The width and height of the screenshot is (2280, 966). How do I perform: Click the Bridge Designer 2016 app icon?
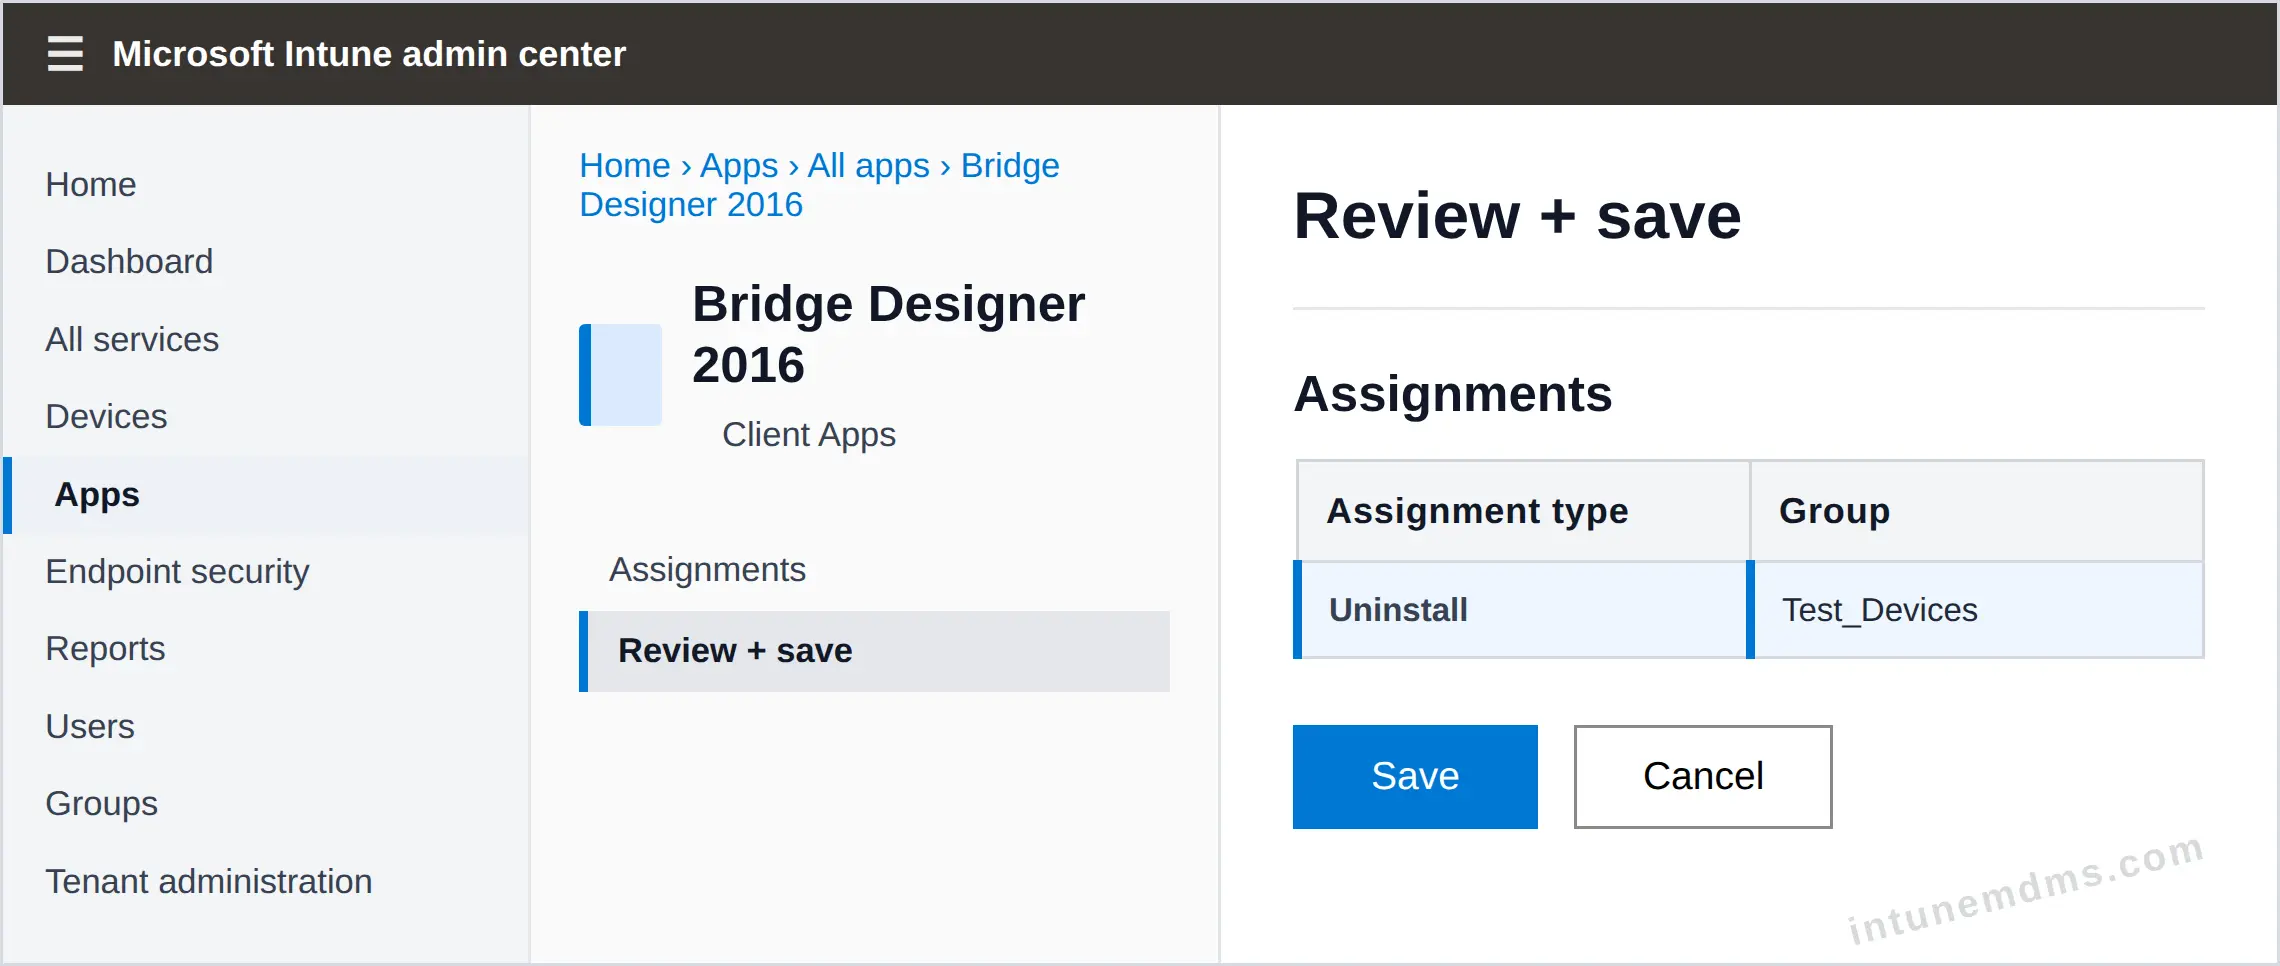620,375
